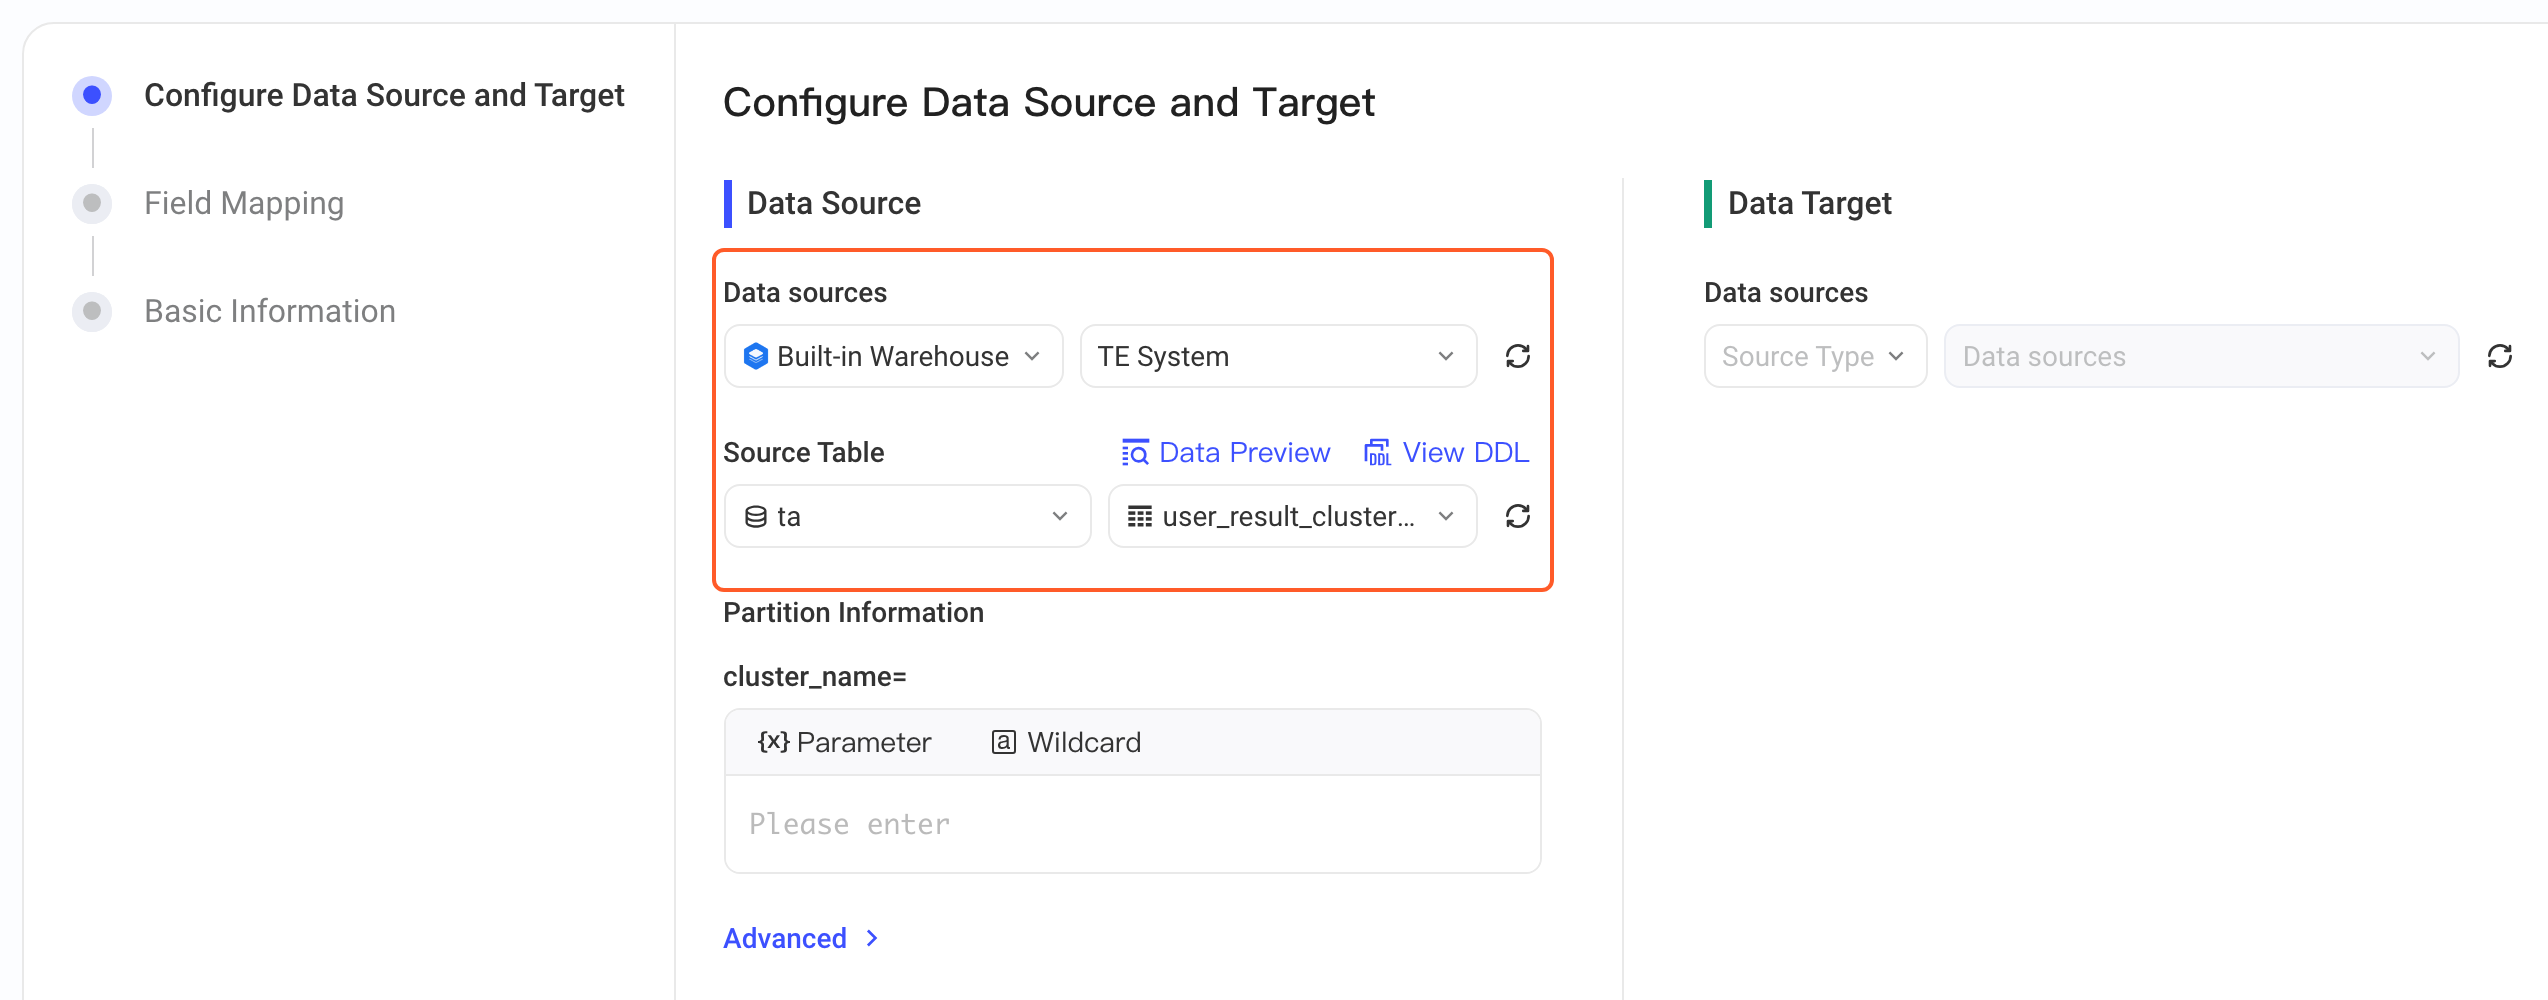Insert a Wildcard in cluster_name field
Screen dimensions: 2548x1000
tap(1066, 742)
